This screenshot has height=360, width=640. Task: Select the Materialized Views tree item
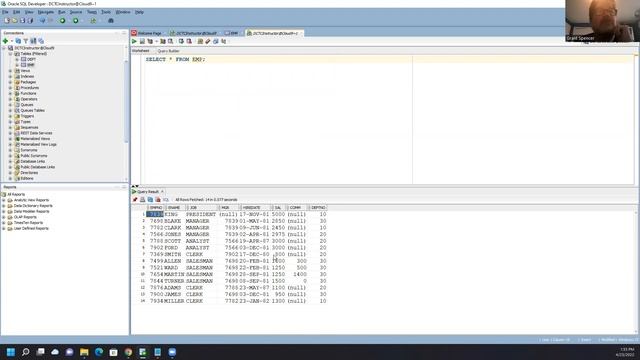(x=35, y=139)
